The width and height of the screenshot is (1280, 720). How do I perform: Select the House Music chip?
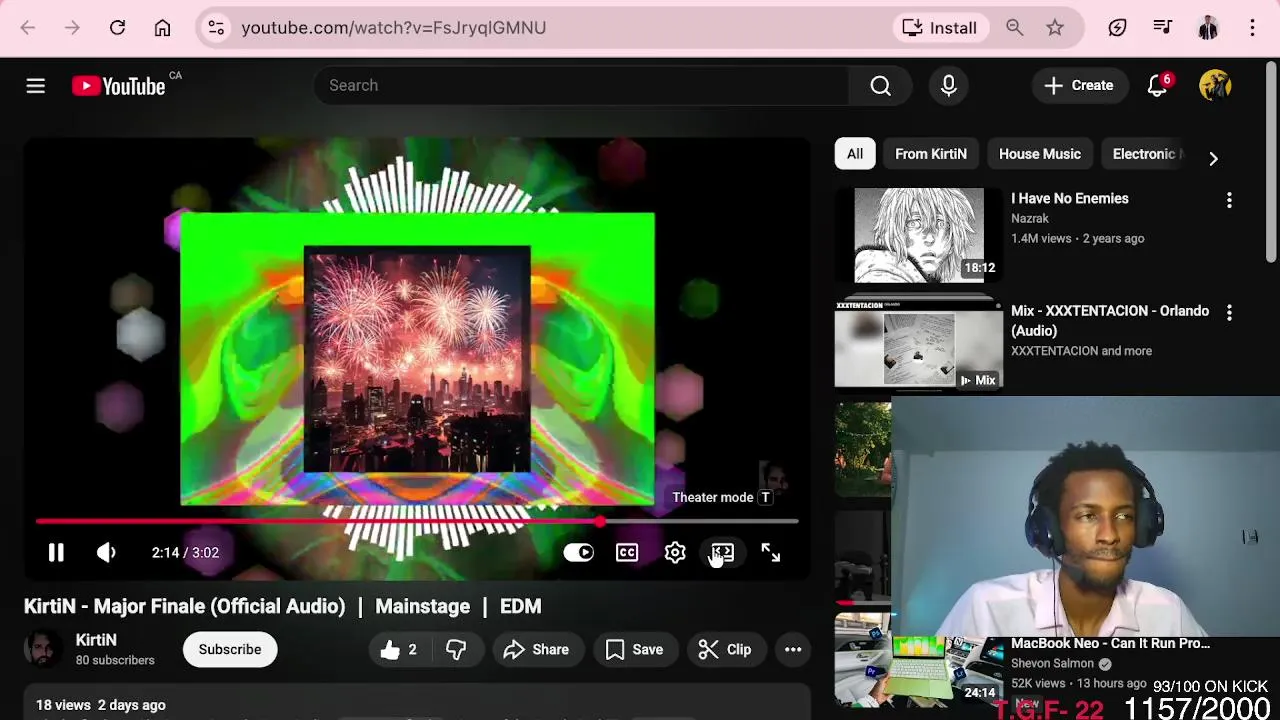click(x=1040, y=154)
